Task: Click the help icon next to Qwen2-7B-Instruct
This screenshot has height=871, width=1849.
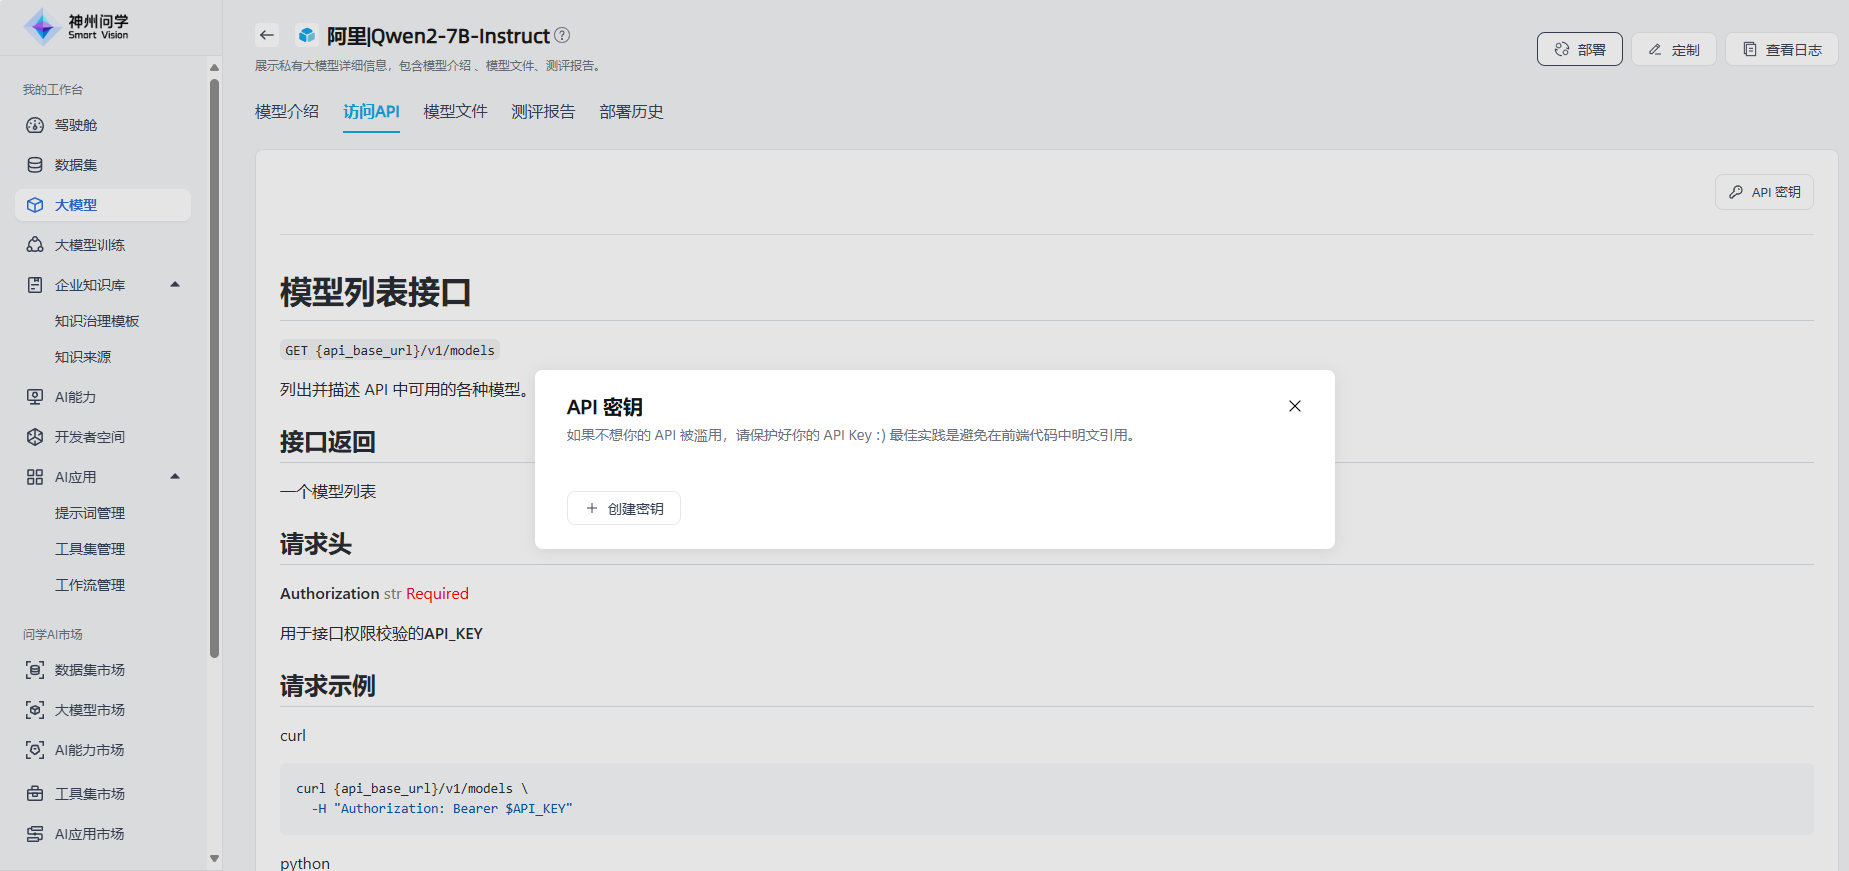Action: (x=562, y=35)
